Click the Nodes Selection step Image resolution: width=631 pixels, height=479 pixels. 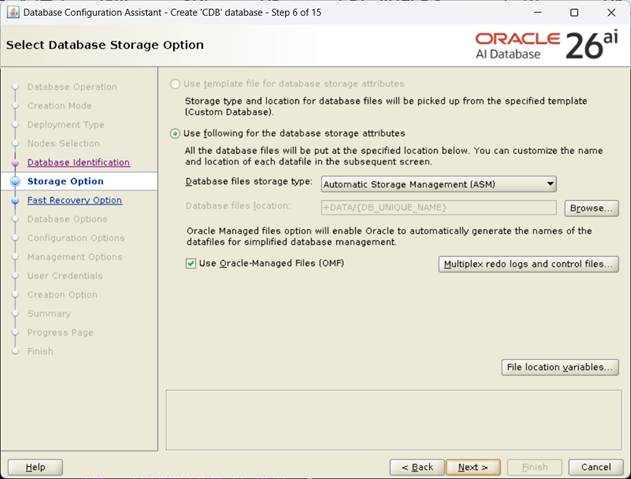tap(63, 143)
